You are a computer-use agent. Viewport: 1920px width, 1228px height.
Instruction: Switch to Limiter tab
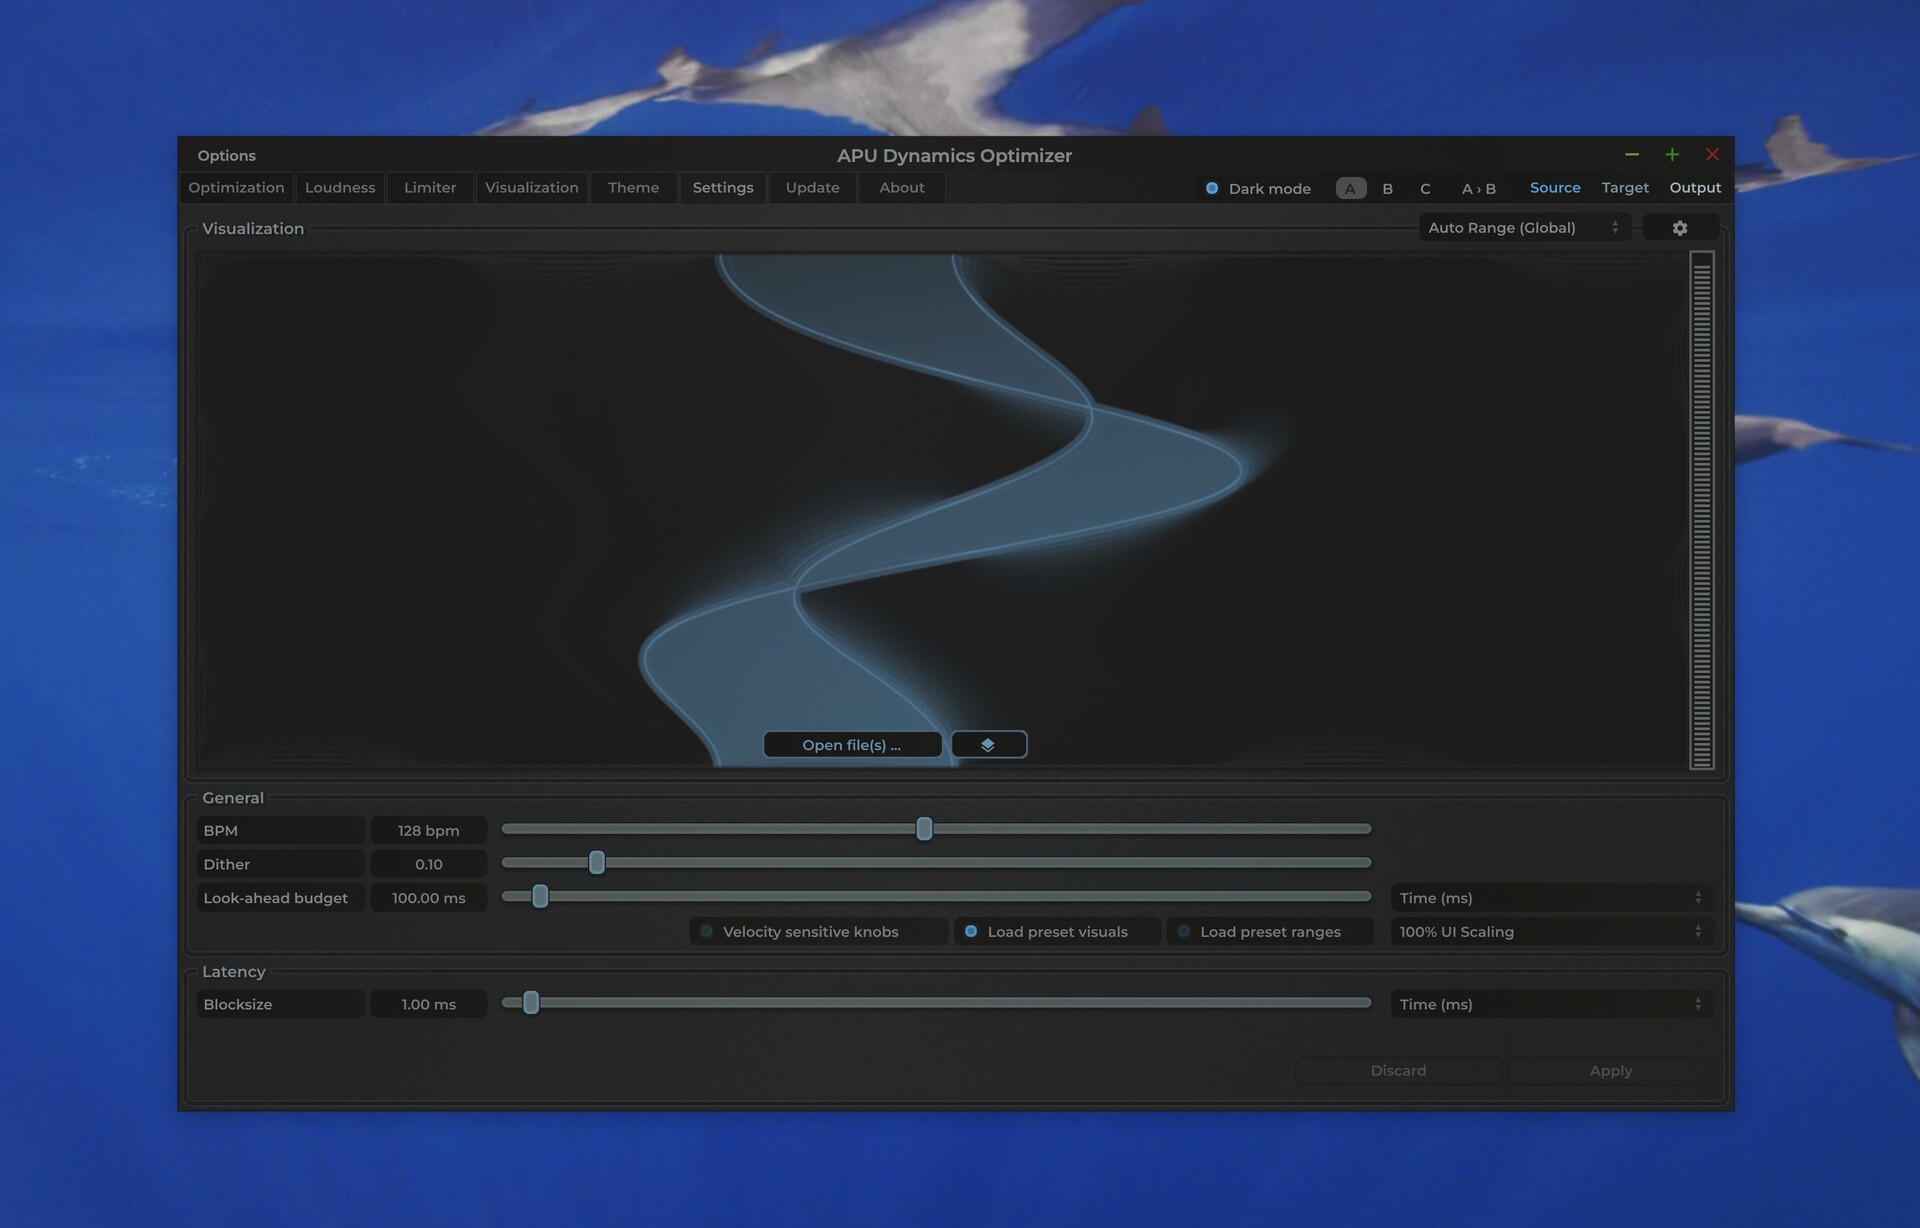coord(430,188)
